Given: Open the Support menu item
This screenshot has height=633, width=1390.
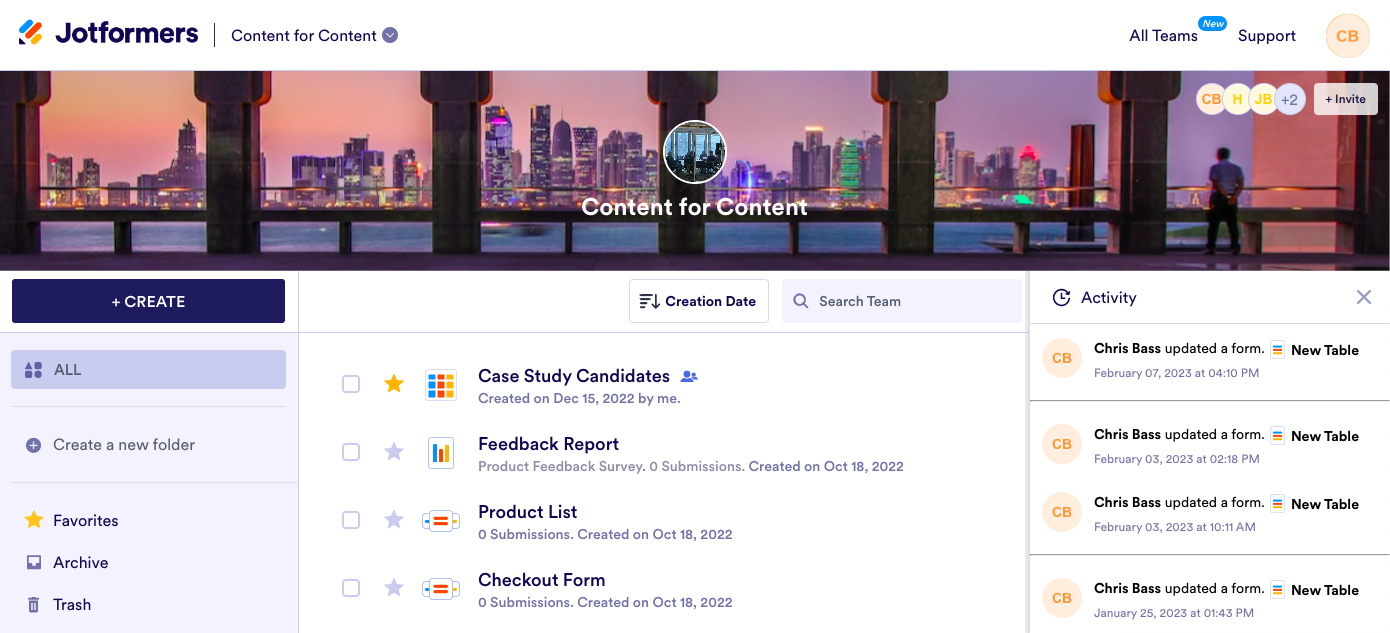Looking at the screenshot, I should pos(1266,36).
